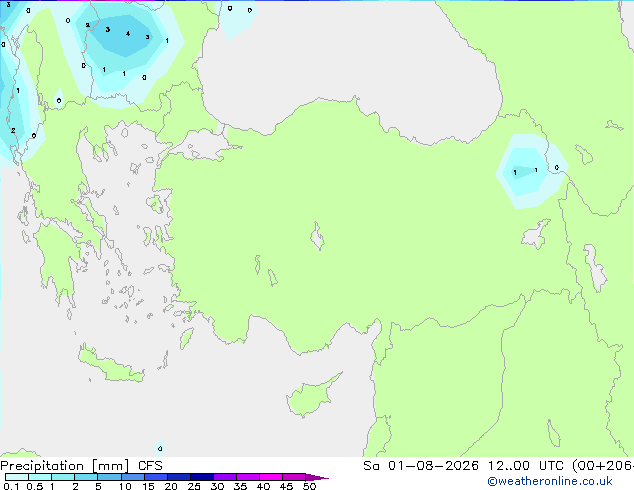Screen dimensions: 634x490
Task: Pick legend swatch between 0.1 and 0.5
Action: [x=17, y=477]
